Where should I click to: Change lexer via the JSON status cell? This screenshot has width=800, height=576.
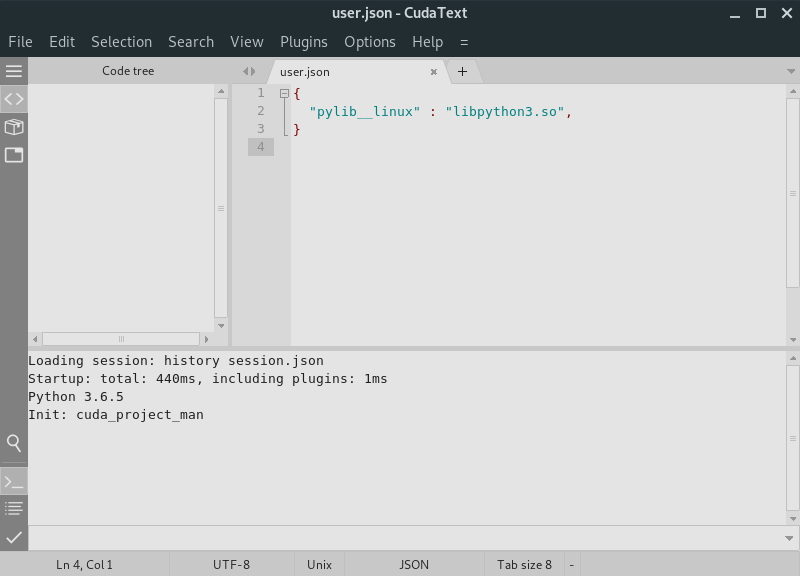(413, 564)
